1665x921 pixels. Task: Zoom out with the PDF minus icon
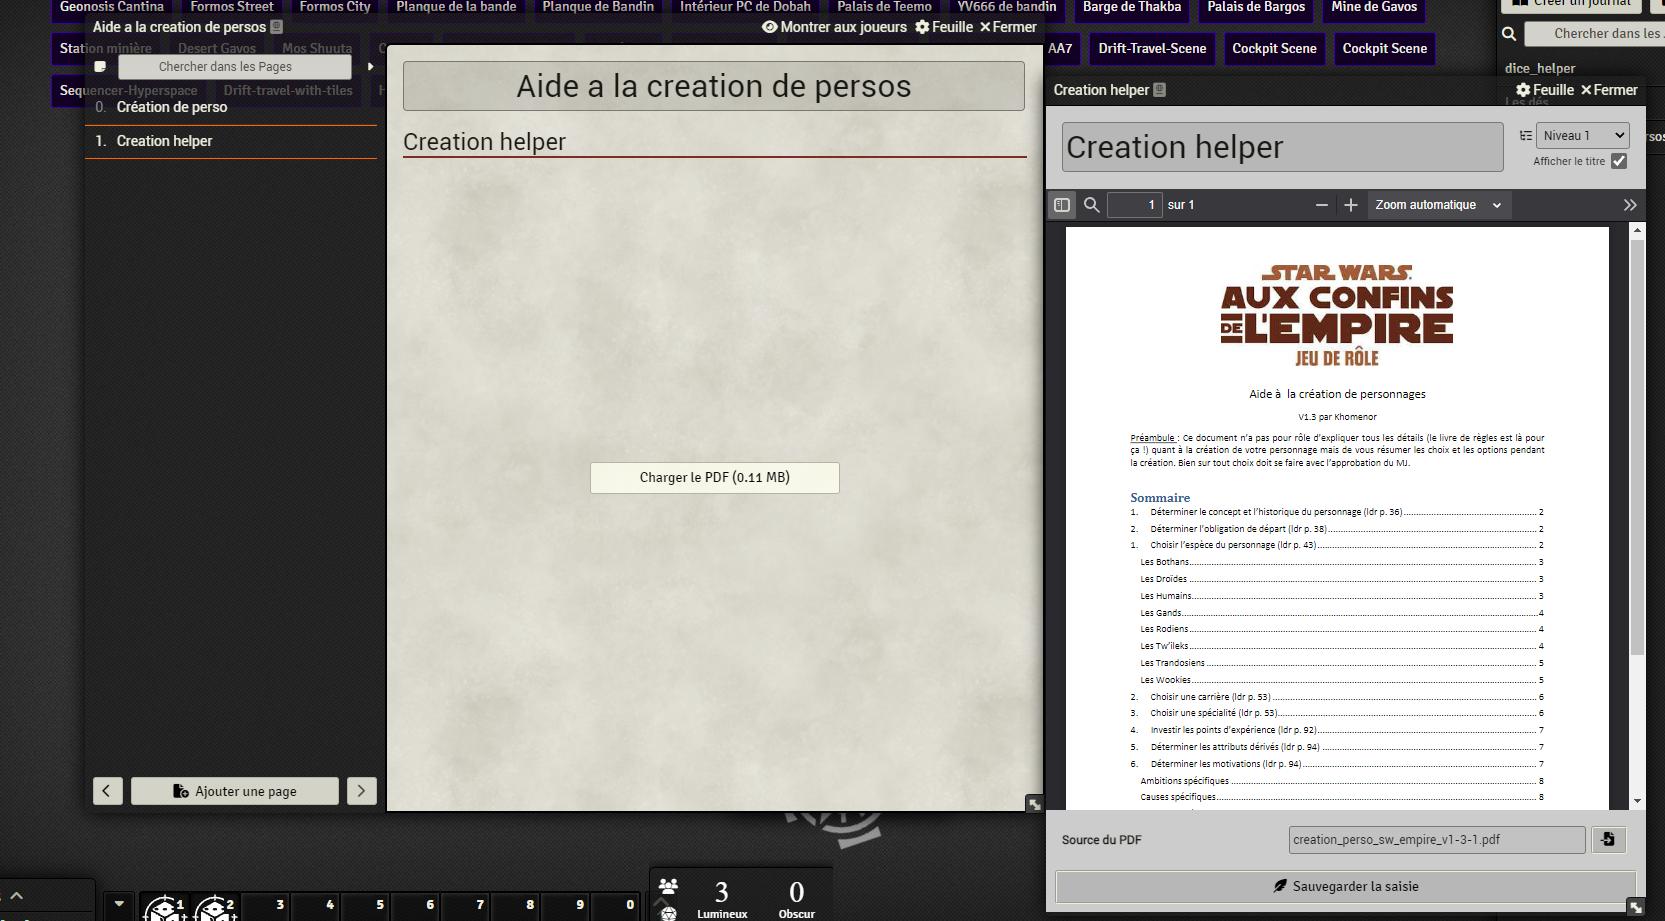1322,205
